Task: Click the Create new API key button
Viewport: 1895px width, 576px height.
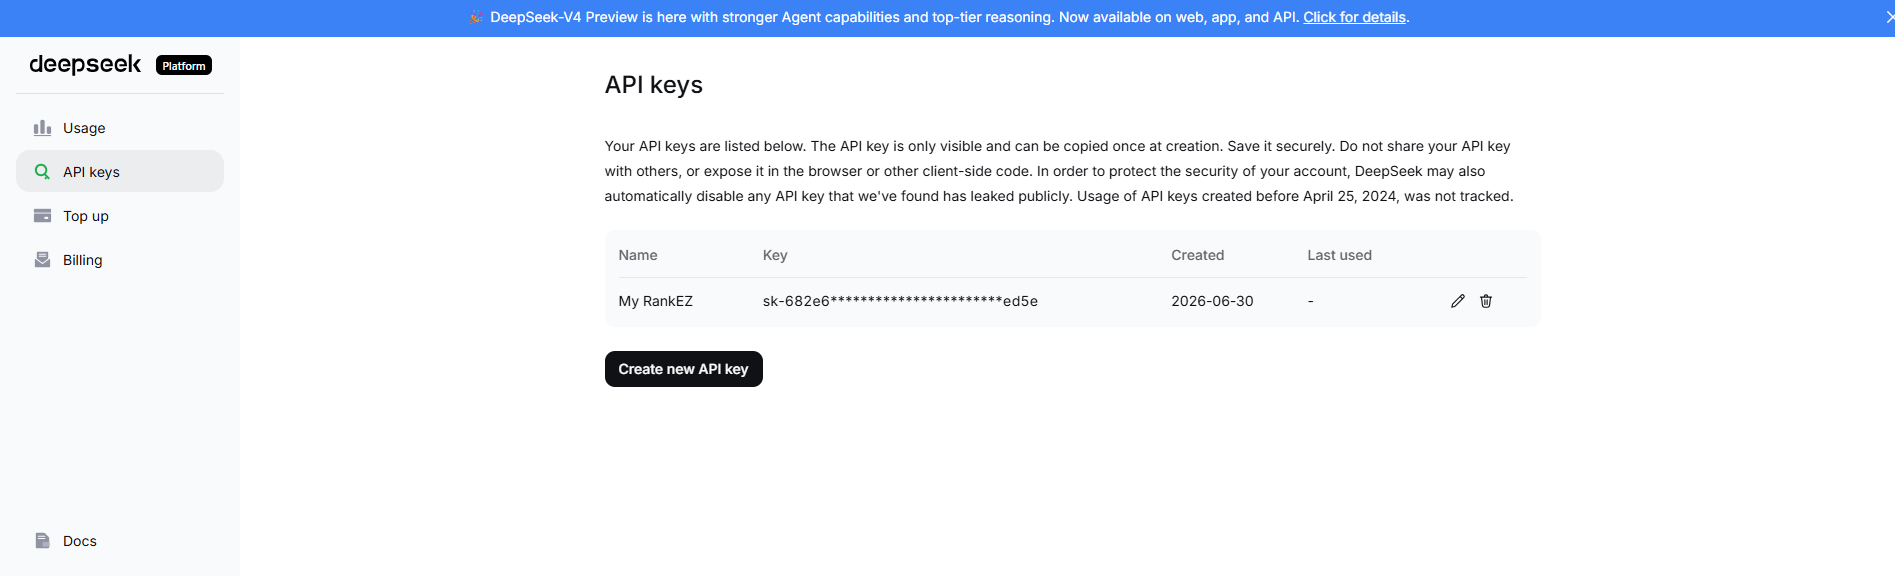Action: tap(684, 369)
